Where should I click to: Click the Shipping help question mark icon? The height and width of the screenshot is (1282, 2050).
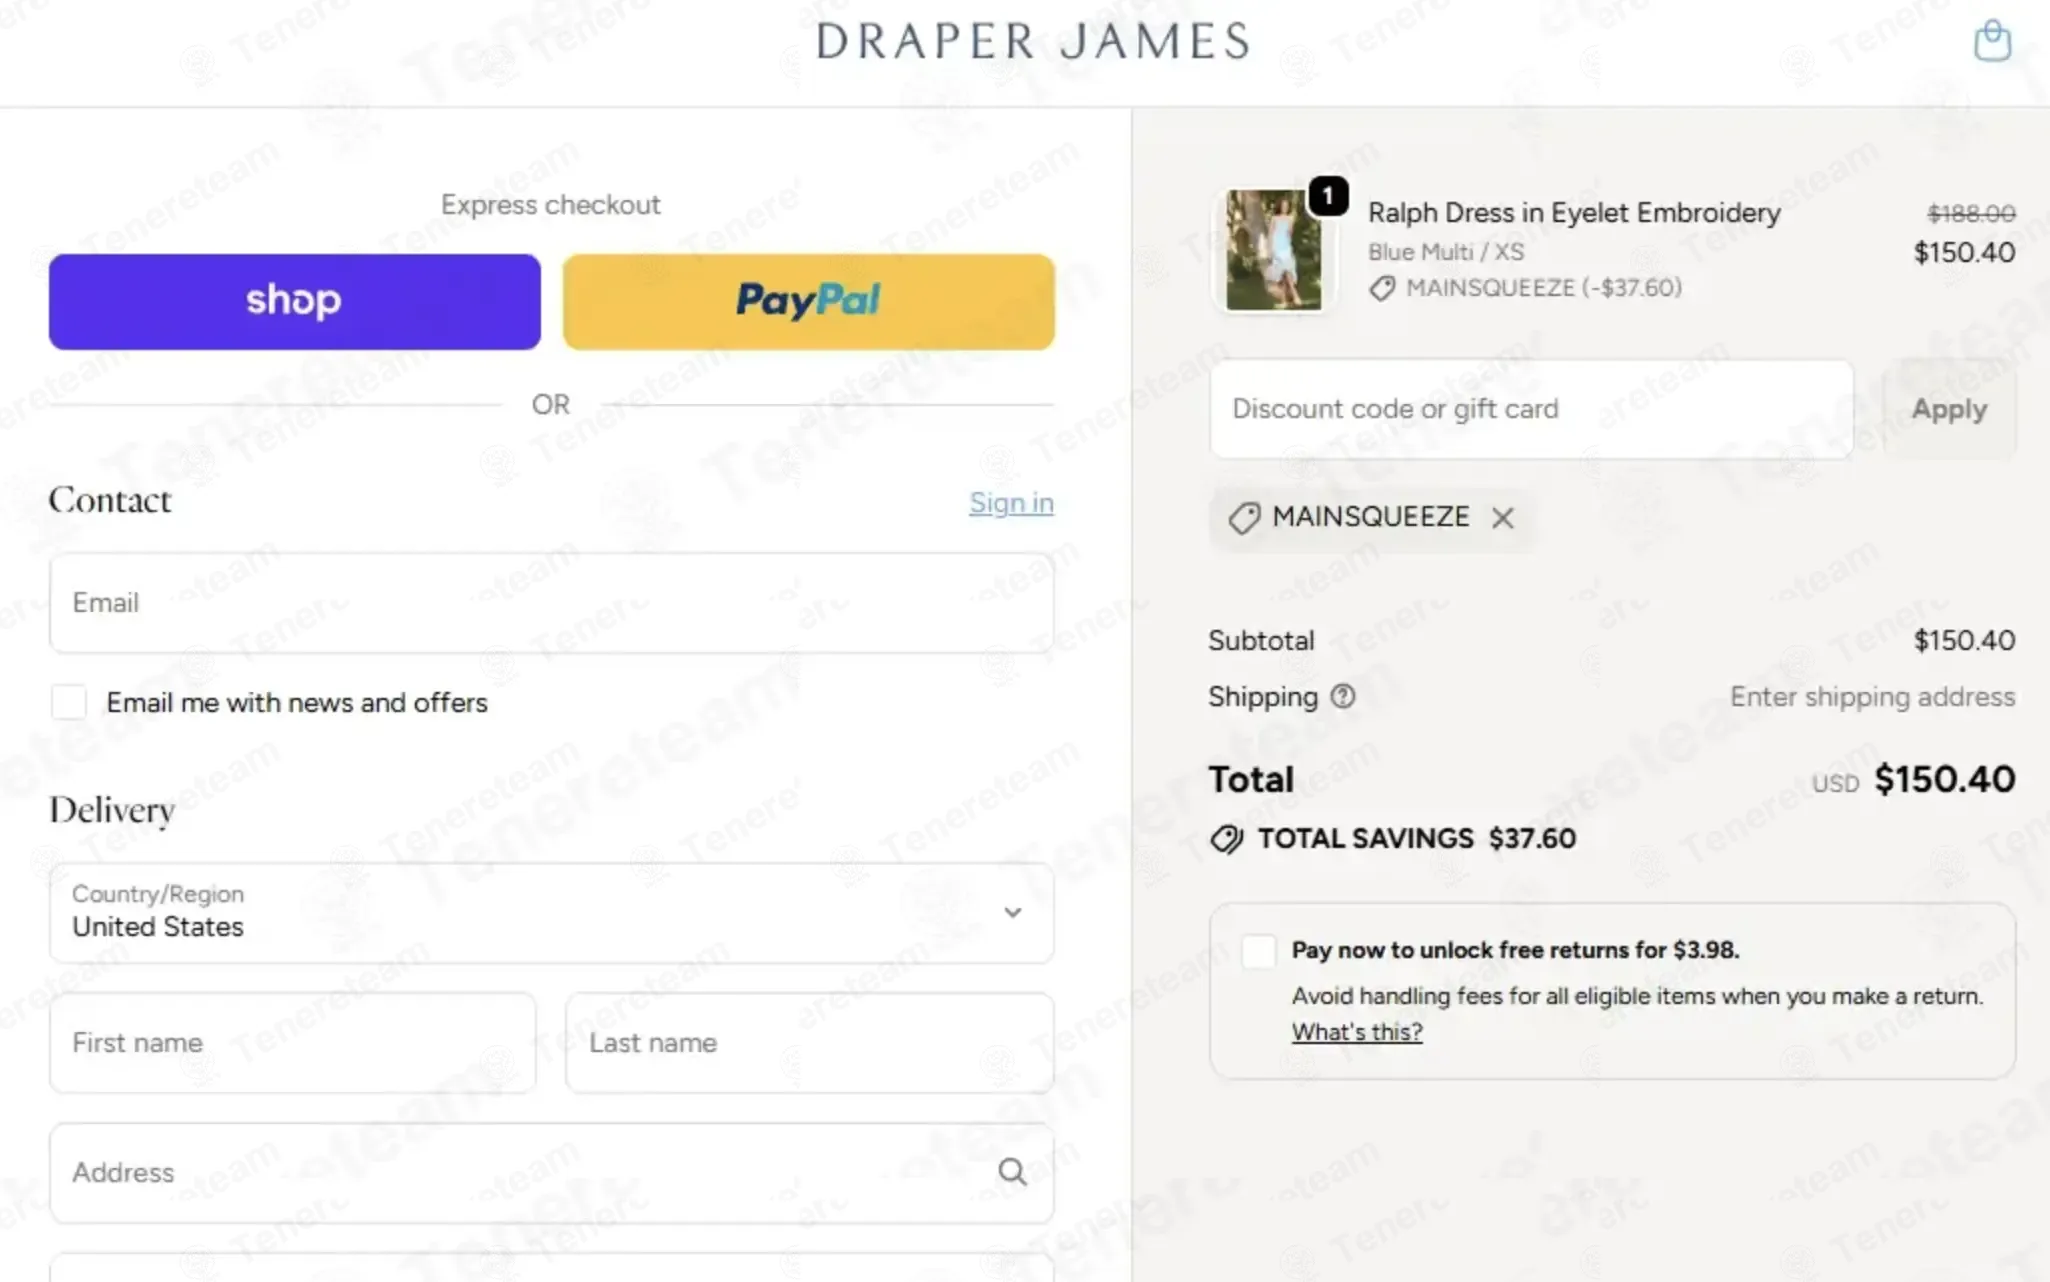pos(1343,696)
